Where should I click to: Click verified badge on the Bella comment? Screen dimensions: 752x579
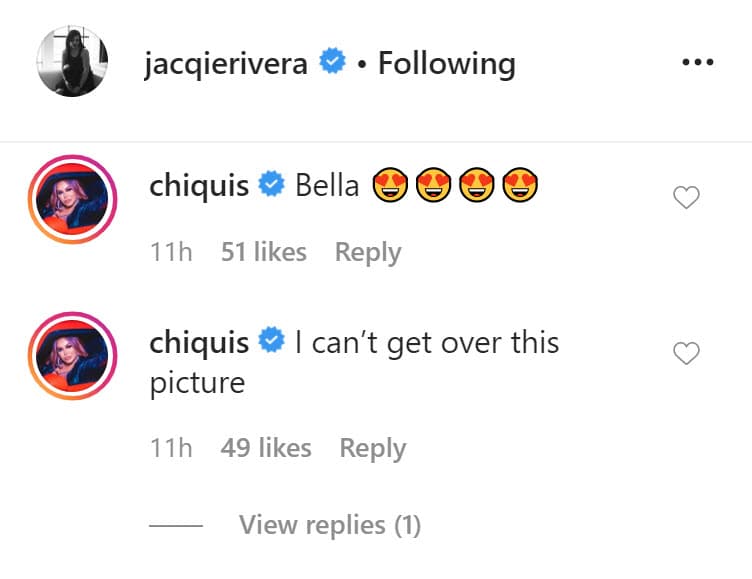[x=271, y=186]
